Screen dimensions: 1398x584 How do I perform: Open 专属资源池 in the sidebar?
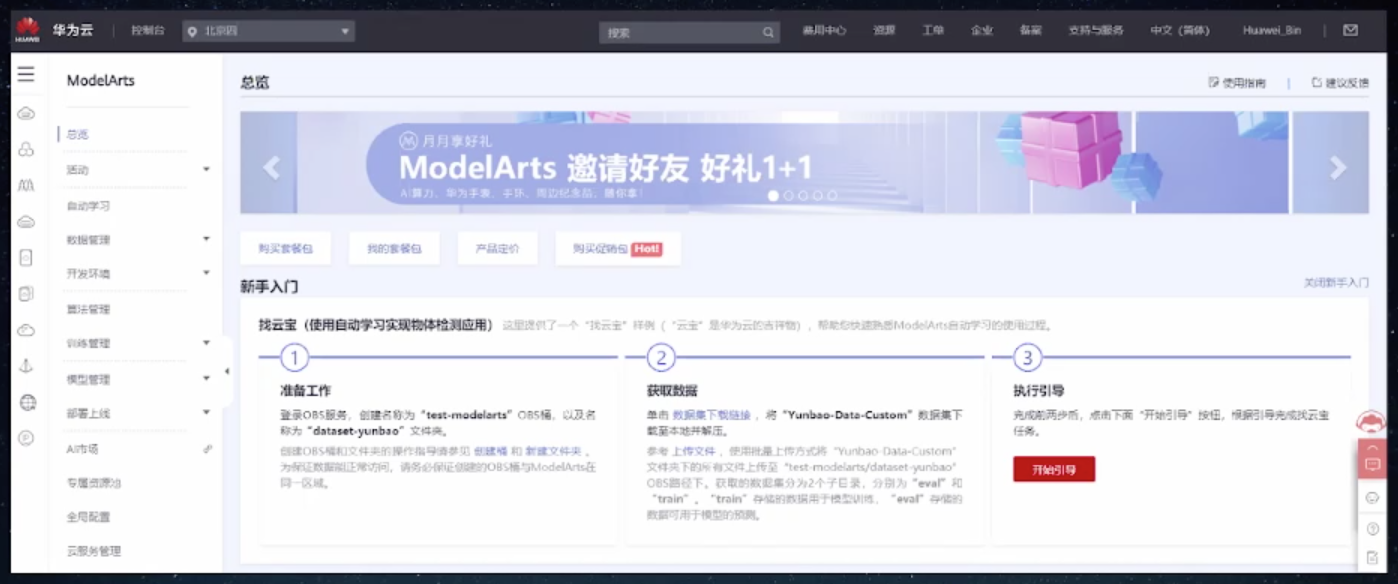(x=94, y=483)
